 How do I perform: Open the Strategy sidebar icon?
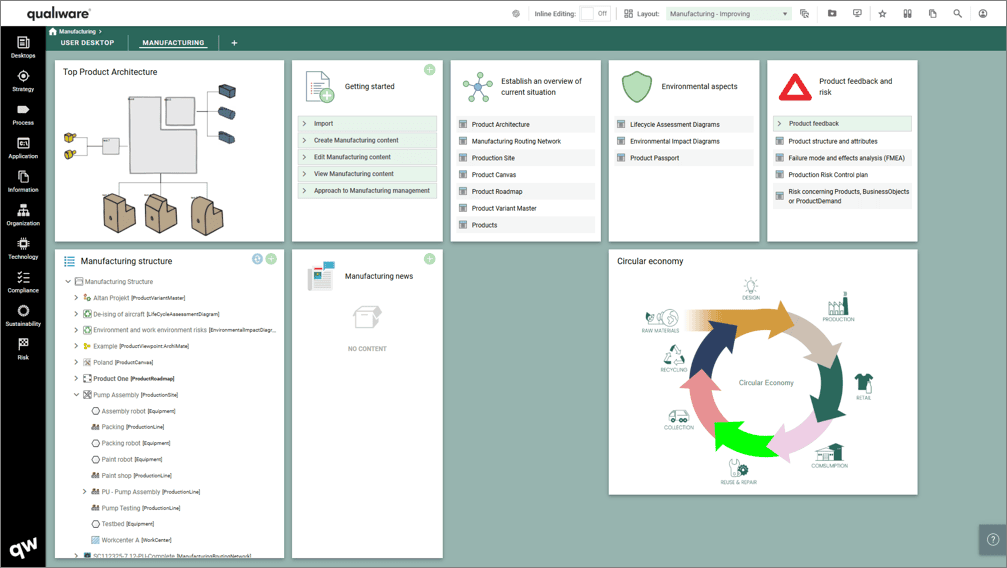[x=23, y=80]
